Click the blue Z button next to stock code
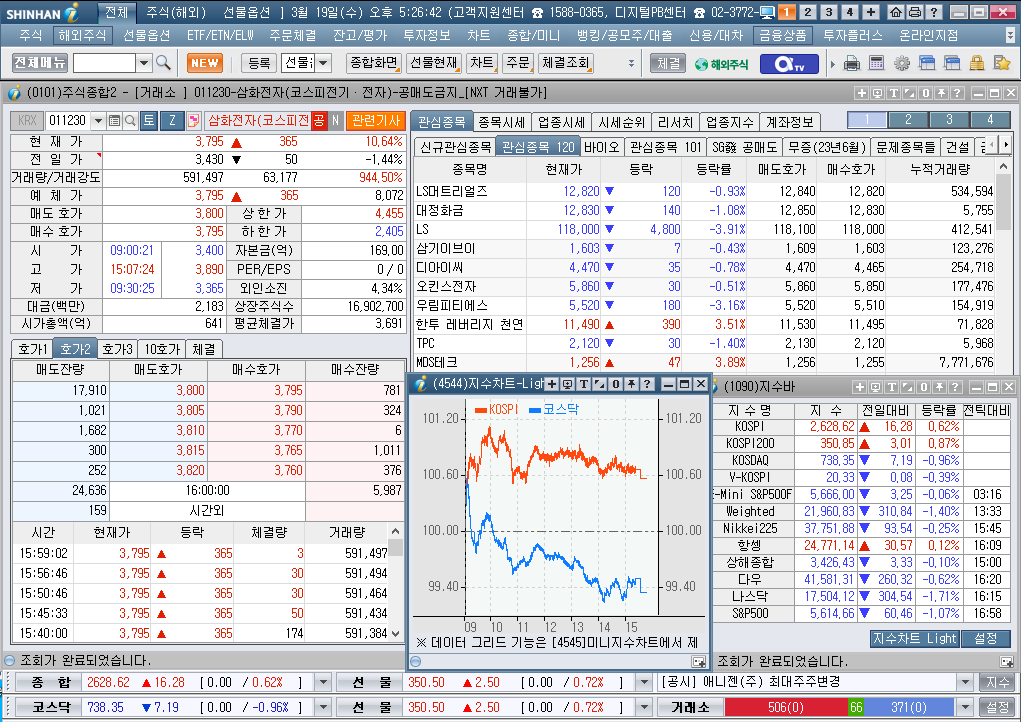This screenshot has width=1021, height=722. [172, 120]
